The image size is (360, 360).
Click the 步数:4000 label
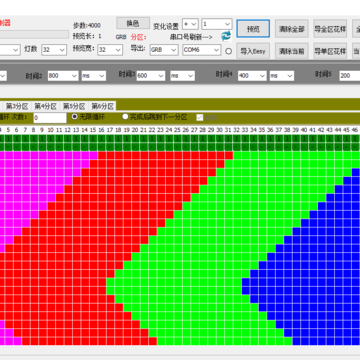pos(87,26)
